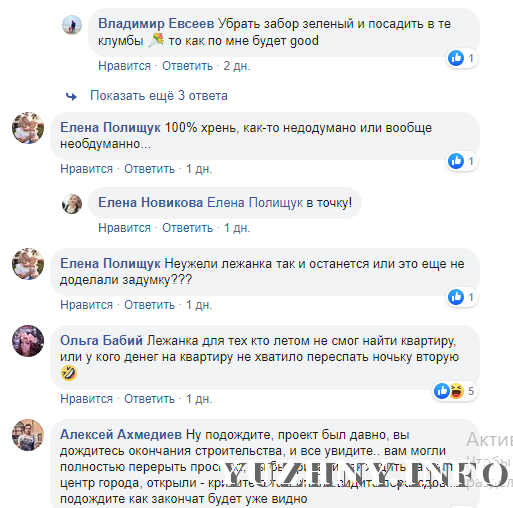
Task: Open Алексей Ахмедиев's profile avatar
Action: pos(28,435)
